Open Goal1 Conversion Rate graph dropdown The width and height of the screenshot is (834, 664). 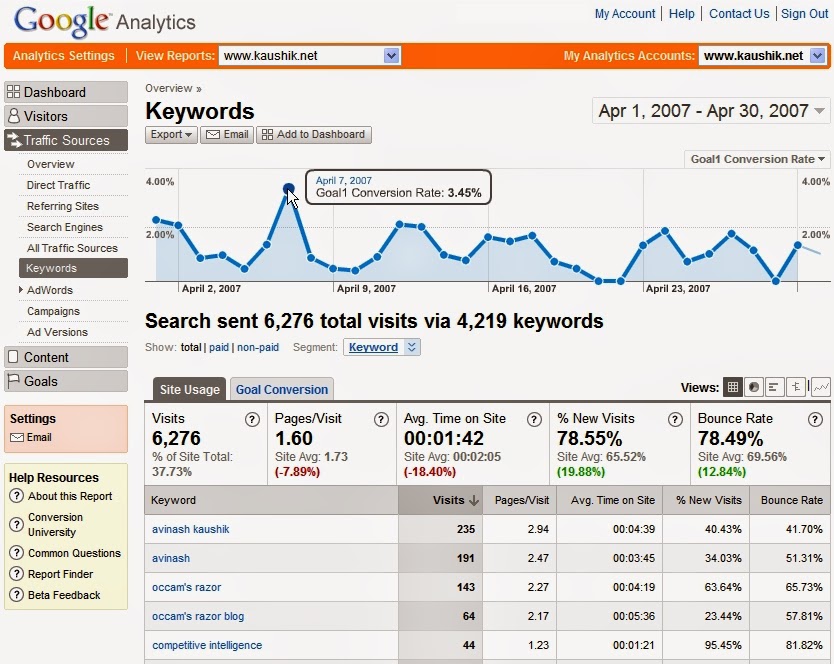(757, 159)
